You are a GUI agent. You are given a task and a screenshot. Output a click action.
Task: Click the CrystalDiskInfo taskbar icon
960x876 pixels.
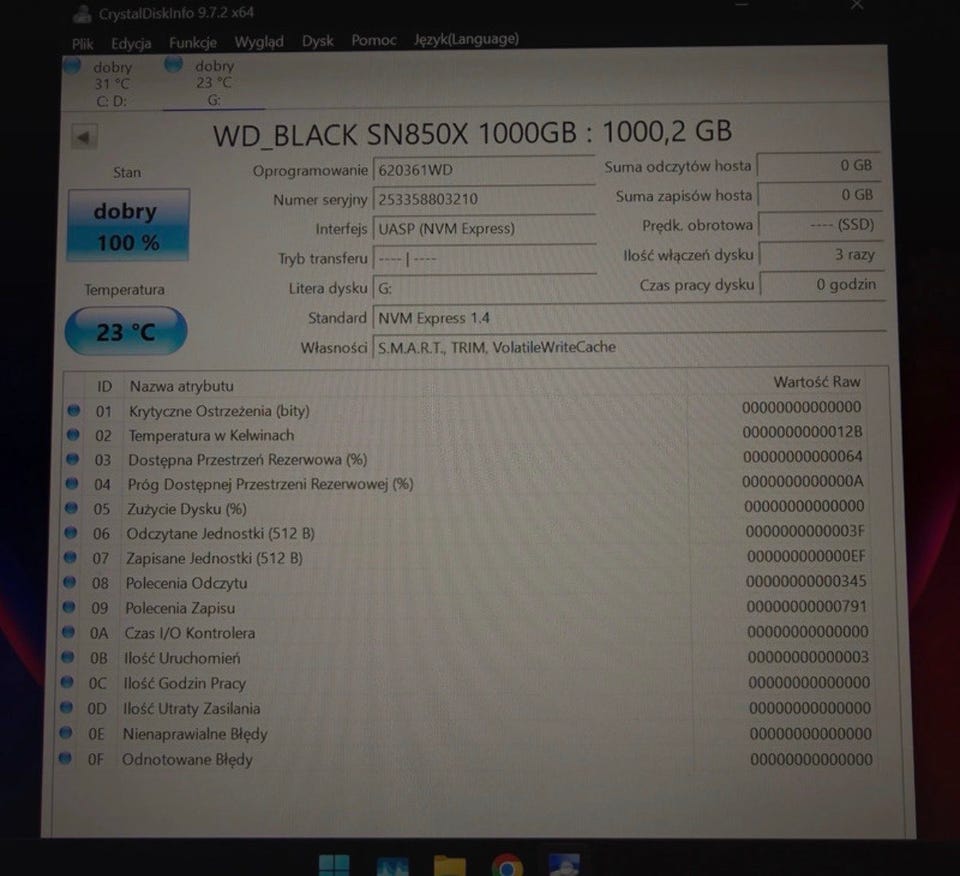coord(564,864)
